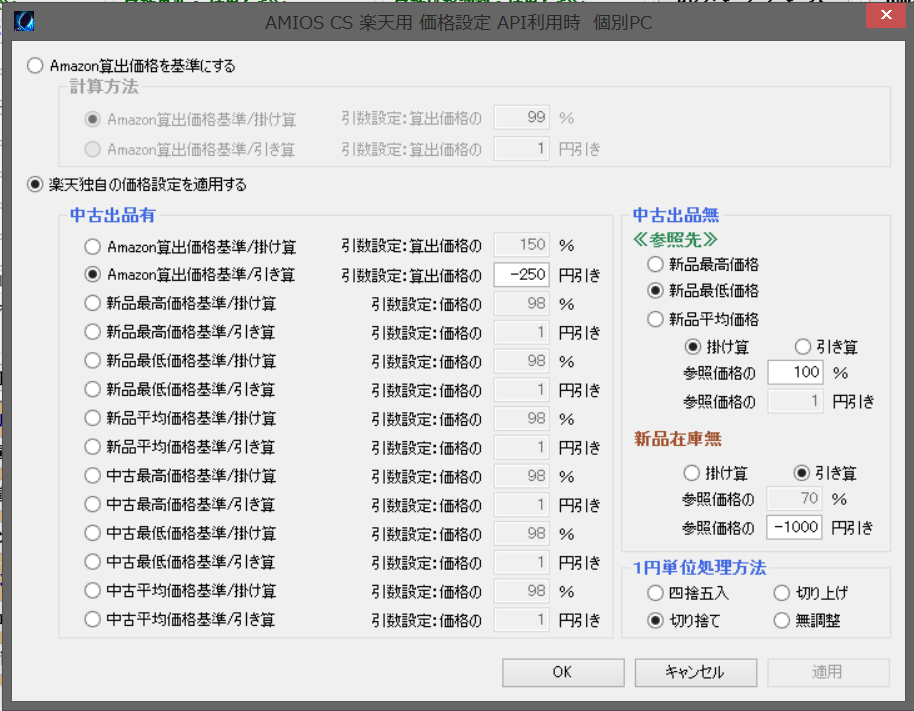Click the 新品在庫無 heading
Image resolution: width=914 pixels, height=711 pixels.
click(678, 438)
